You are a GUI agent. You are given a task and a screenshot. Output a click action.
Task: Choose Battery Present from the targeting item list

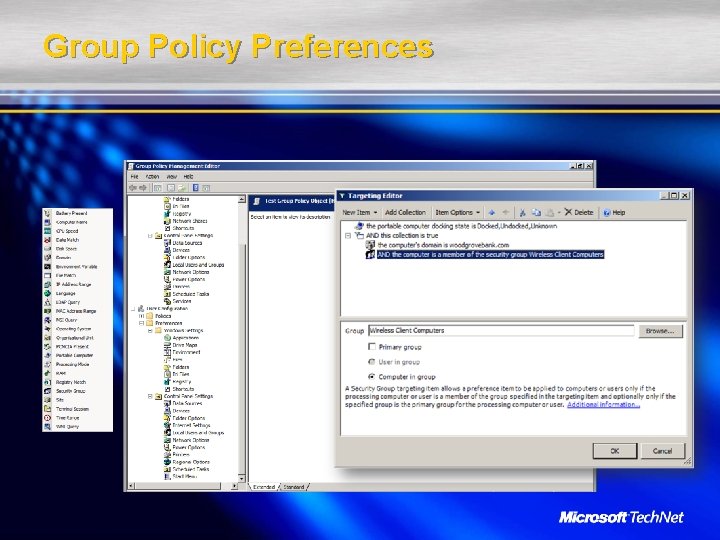(x=71, y=213)
